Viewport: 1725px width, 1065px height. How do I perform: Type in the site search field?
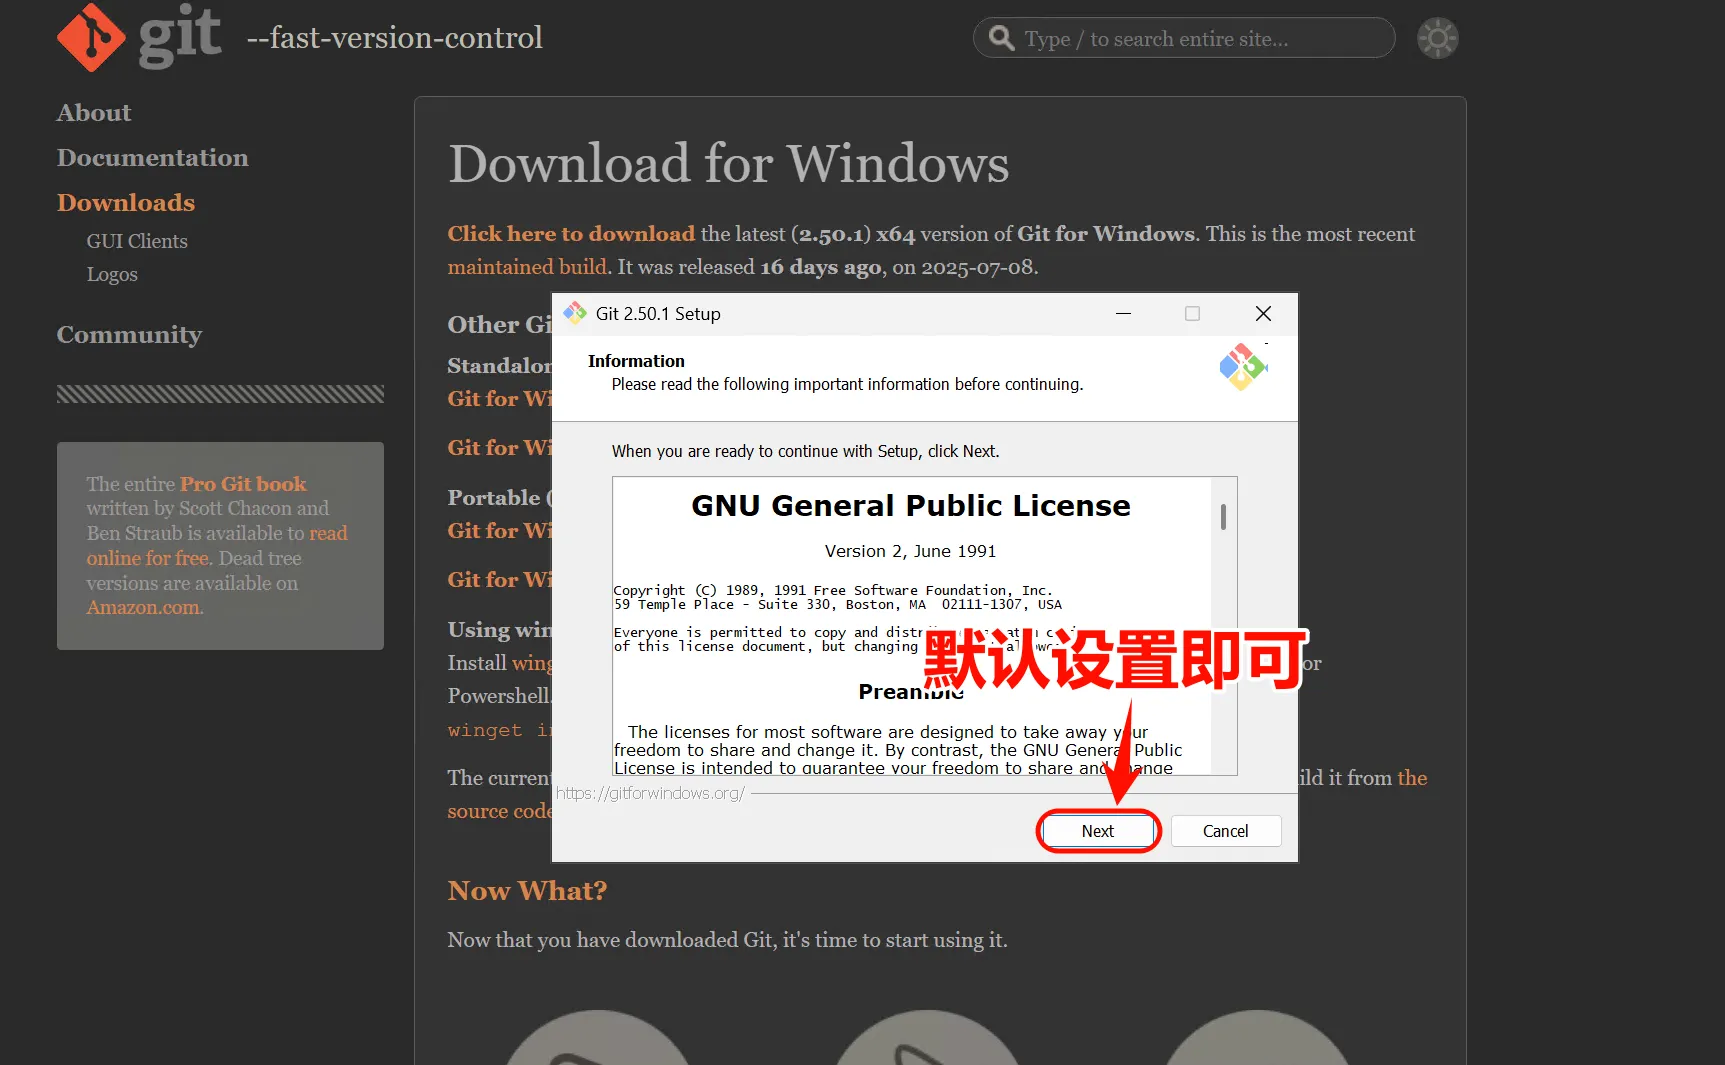(x=1200, y=39)
